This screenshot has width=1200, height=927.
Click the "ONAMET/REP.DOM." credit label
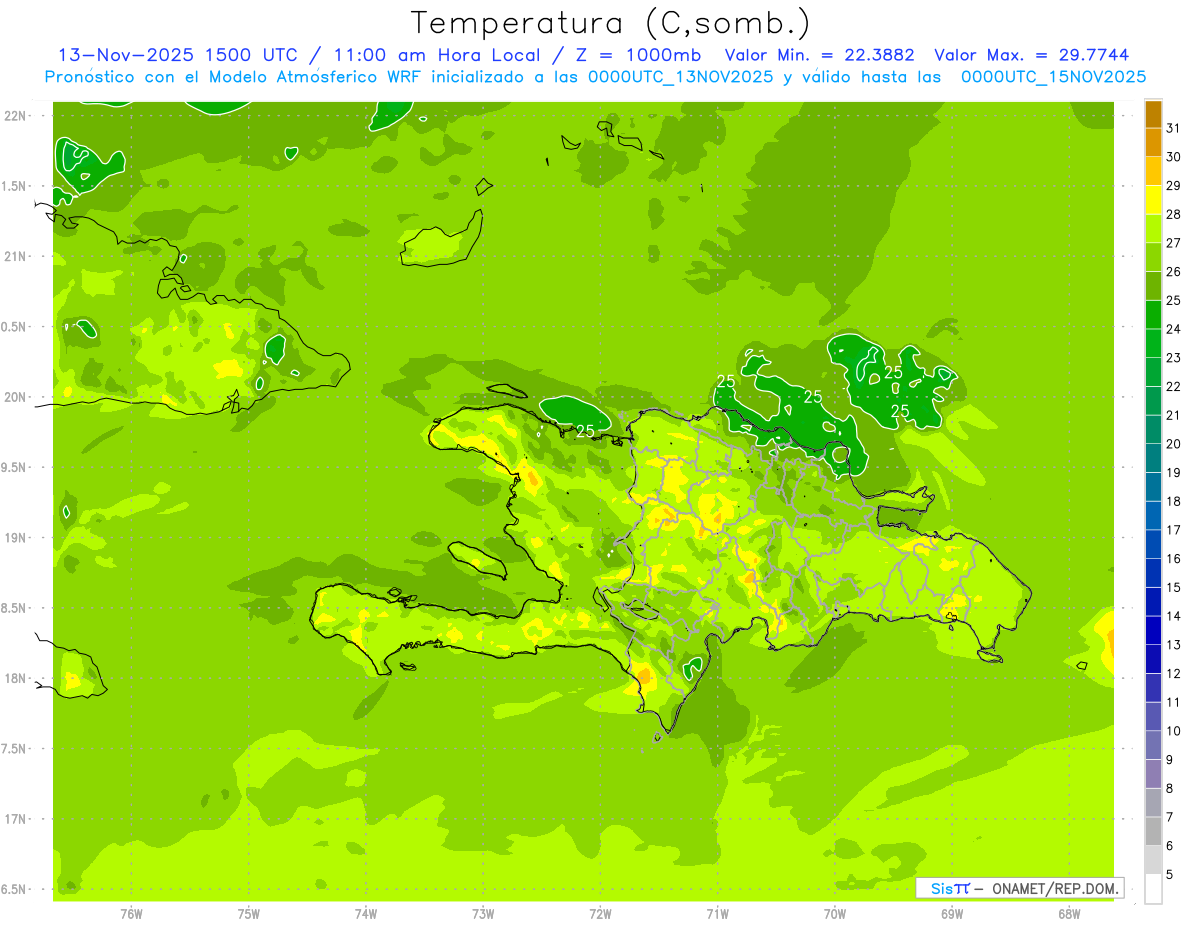pos(1057,888)
